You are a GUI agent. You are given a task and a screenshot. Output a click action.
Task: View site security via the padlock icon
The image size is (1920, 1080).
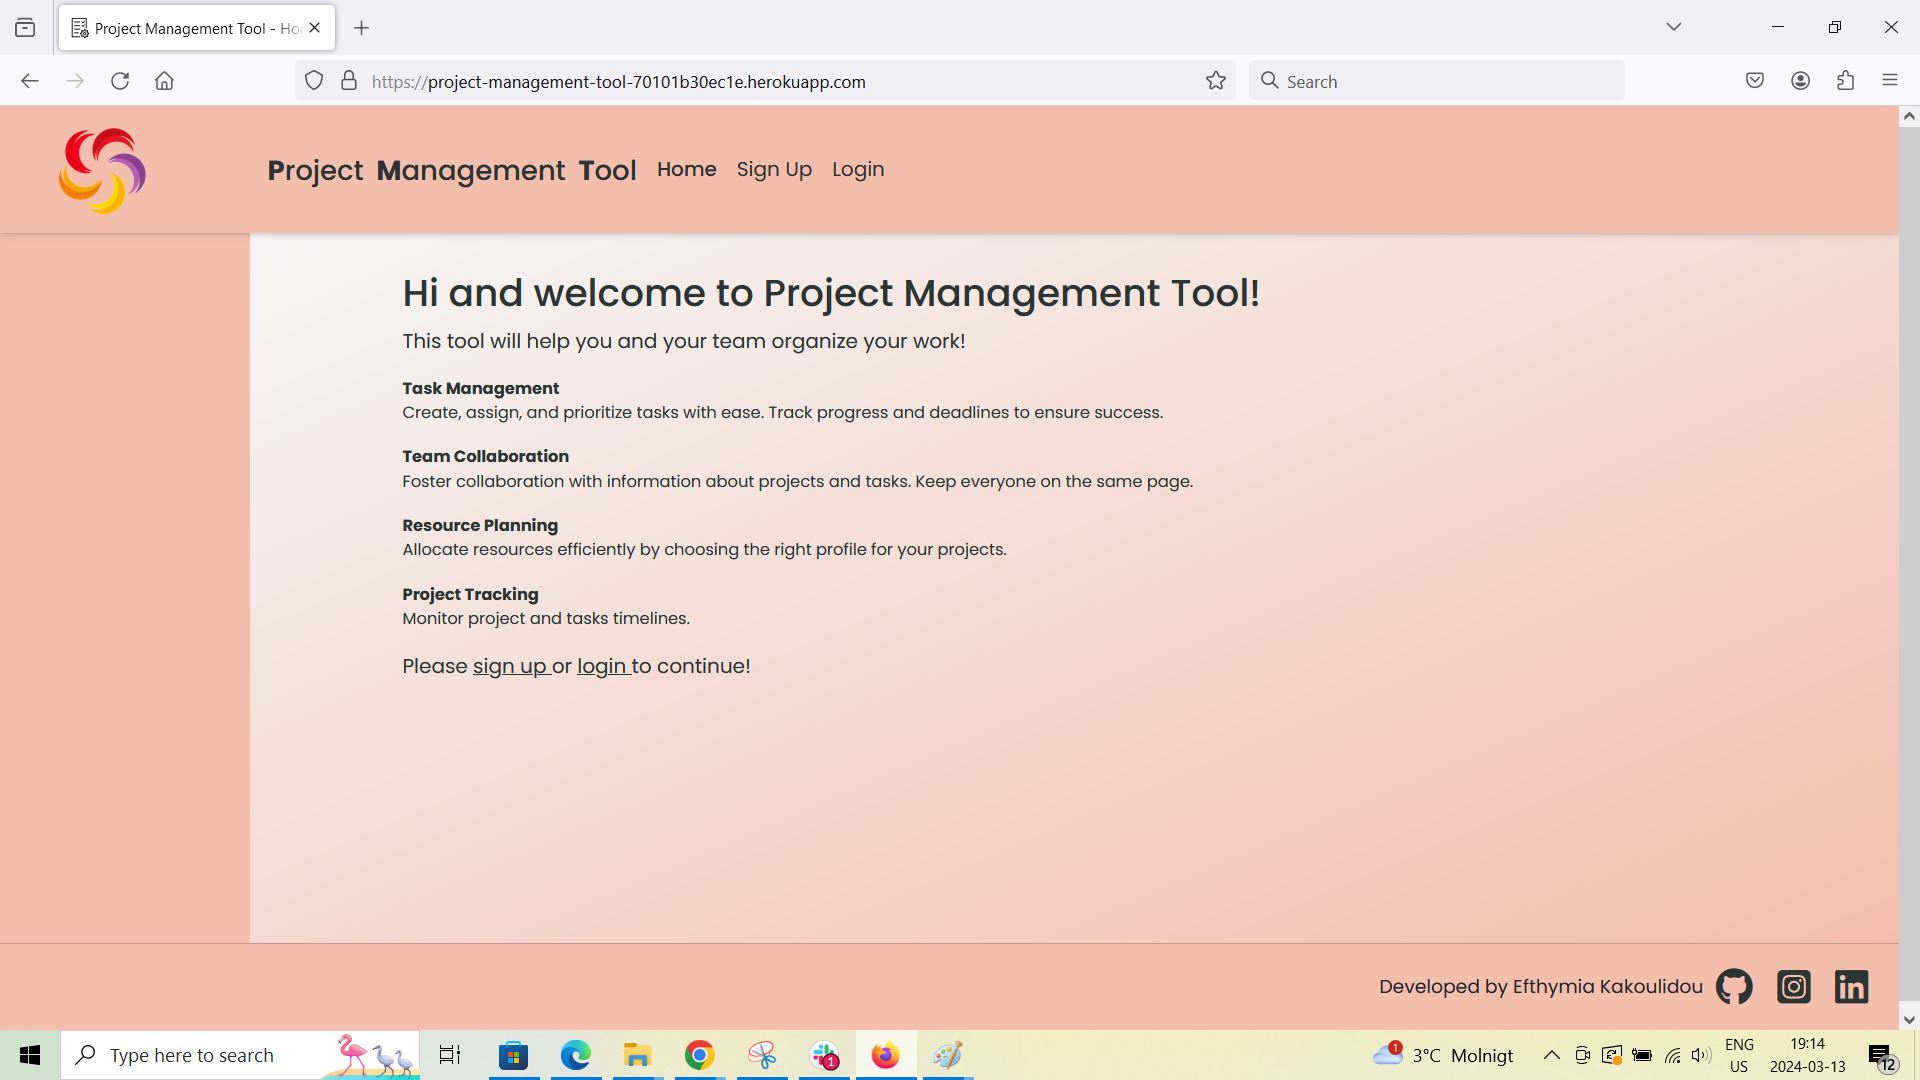(346, 81)
